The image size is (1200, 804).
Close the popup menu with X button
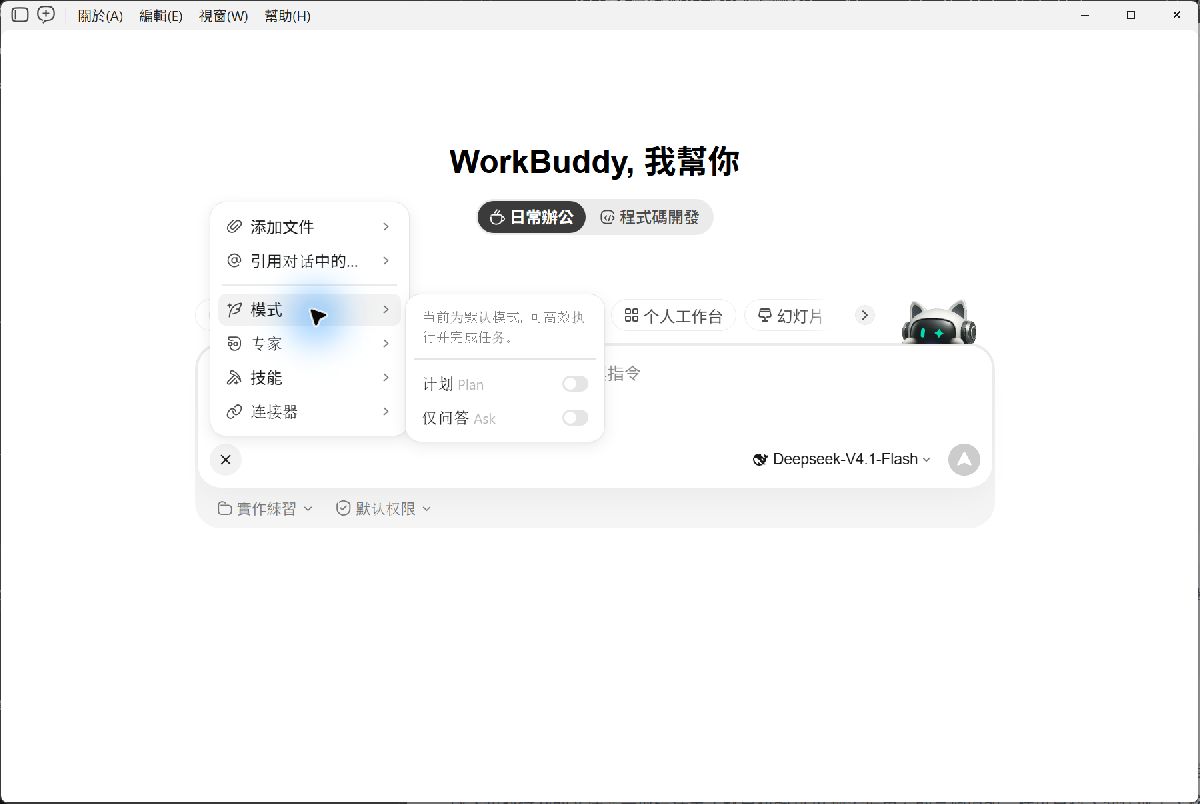pyautogui.click(x=226, y=459)
